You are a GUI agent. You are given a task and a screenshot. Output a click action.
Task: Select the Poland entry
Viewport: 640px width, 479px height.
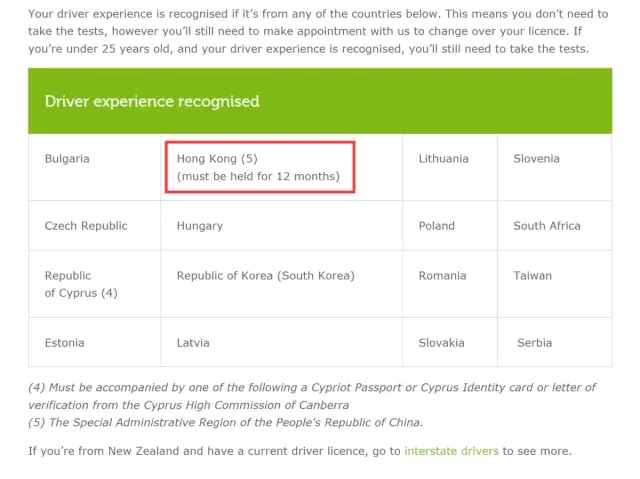(450, 226)
